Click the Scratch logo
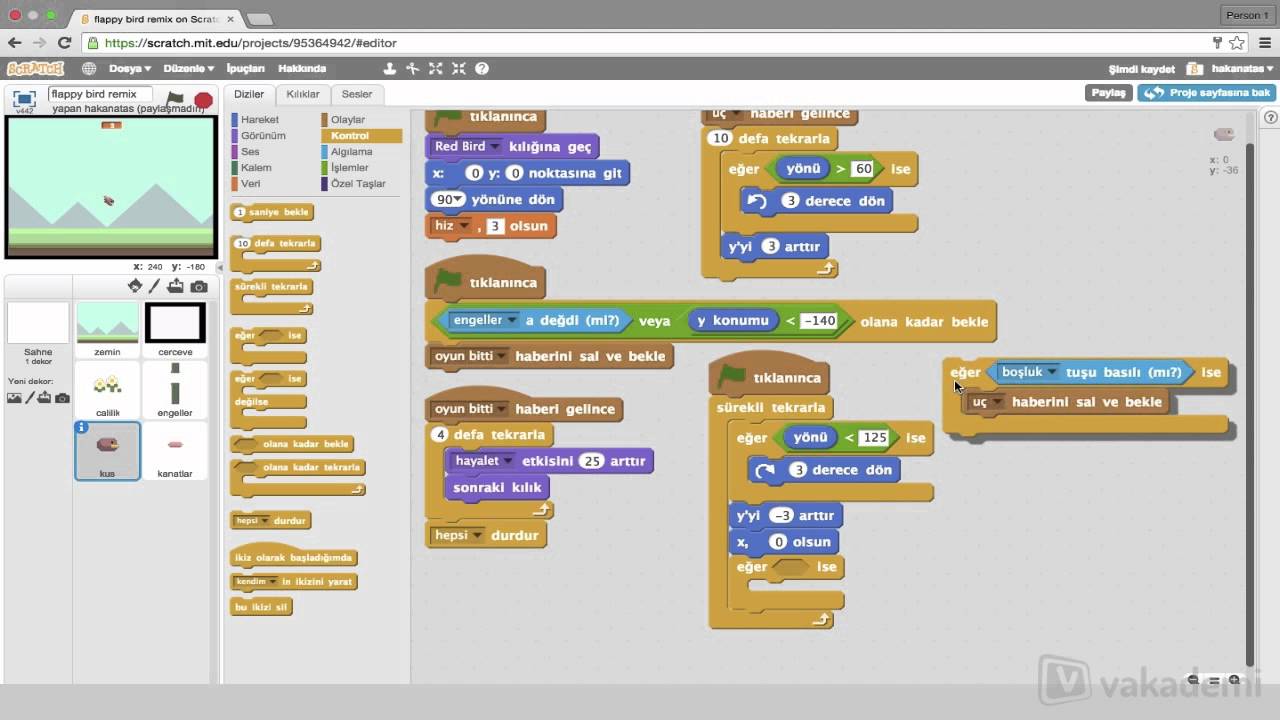The image size is (1280, 720). click(34, 68)
